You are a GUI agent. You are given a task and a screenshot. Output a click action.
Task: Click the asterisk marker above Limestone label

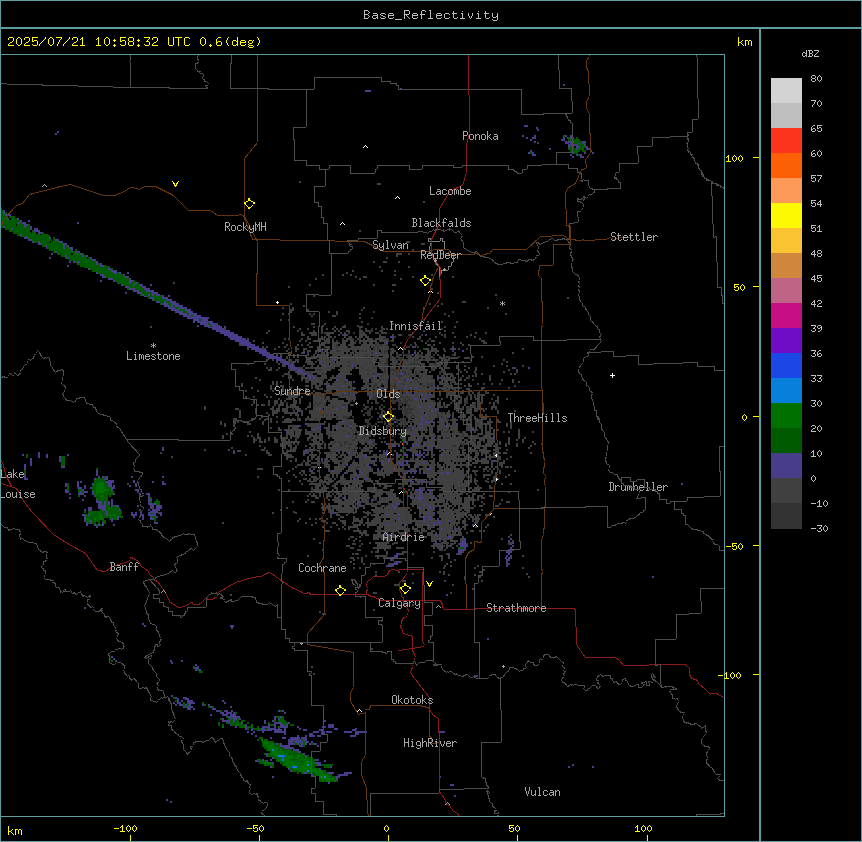click(x=153, y=345)
